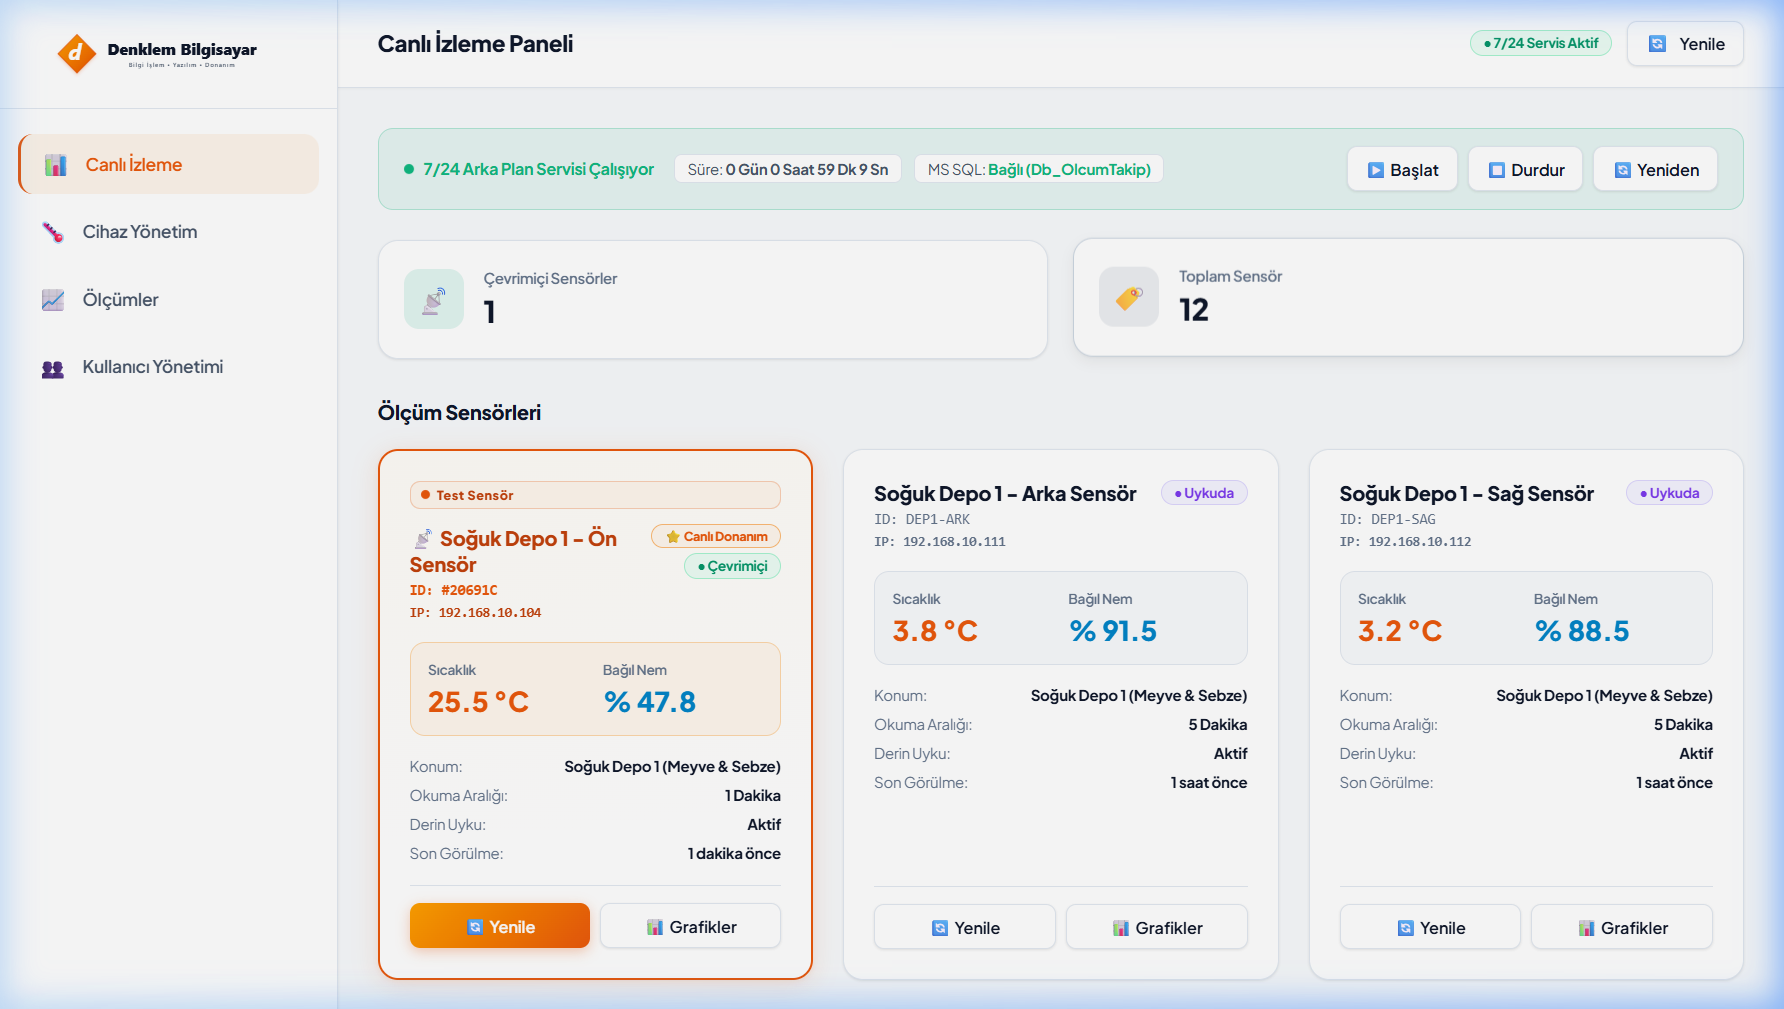Viewport: 1784px width, 1009px height.
Task: Click the Denklem Bilgisayar logo icon
Action: [x=76, y=54]
